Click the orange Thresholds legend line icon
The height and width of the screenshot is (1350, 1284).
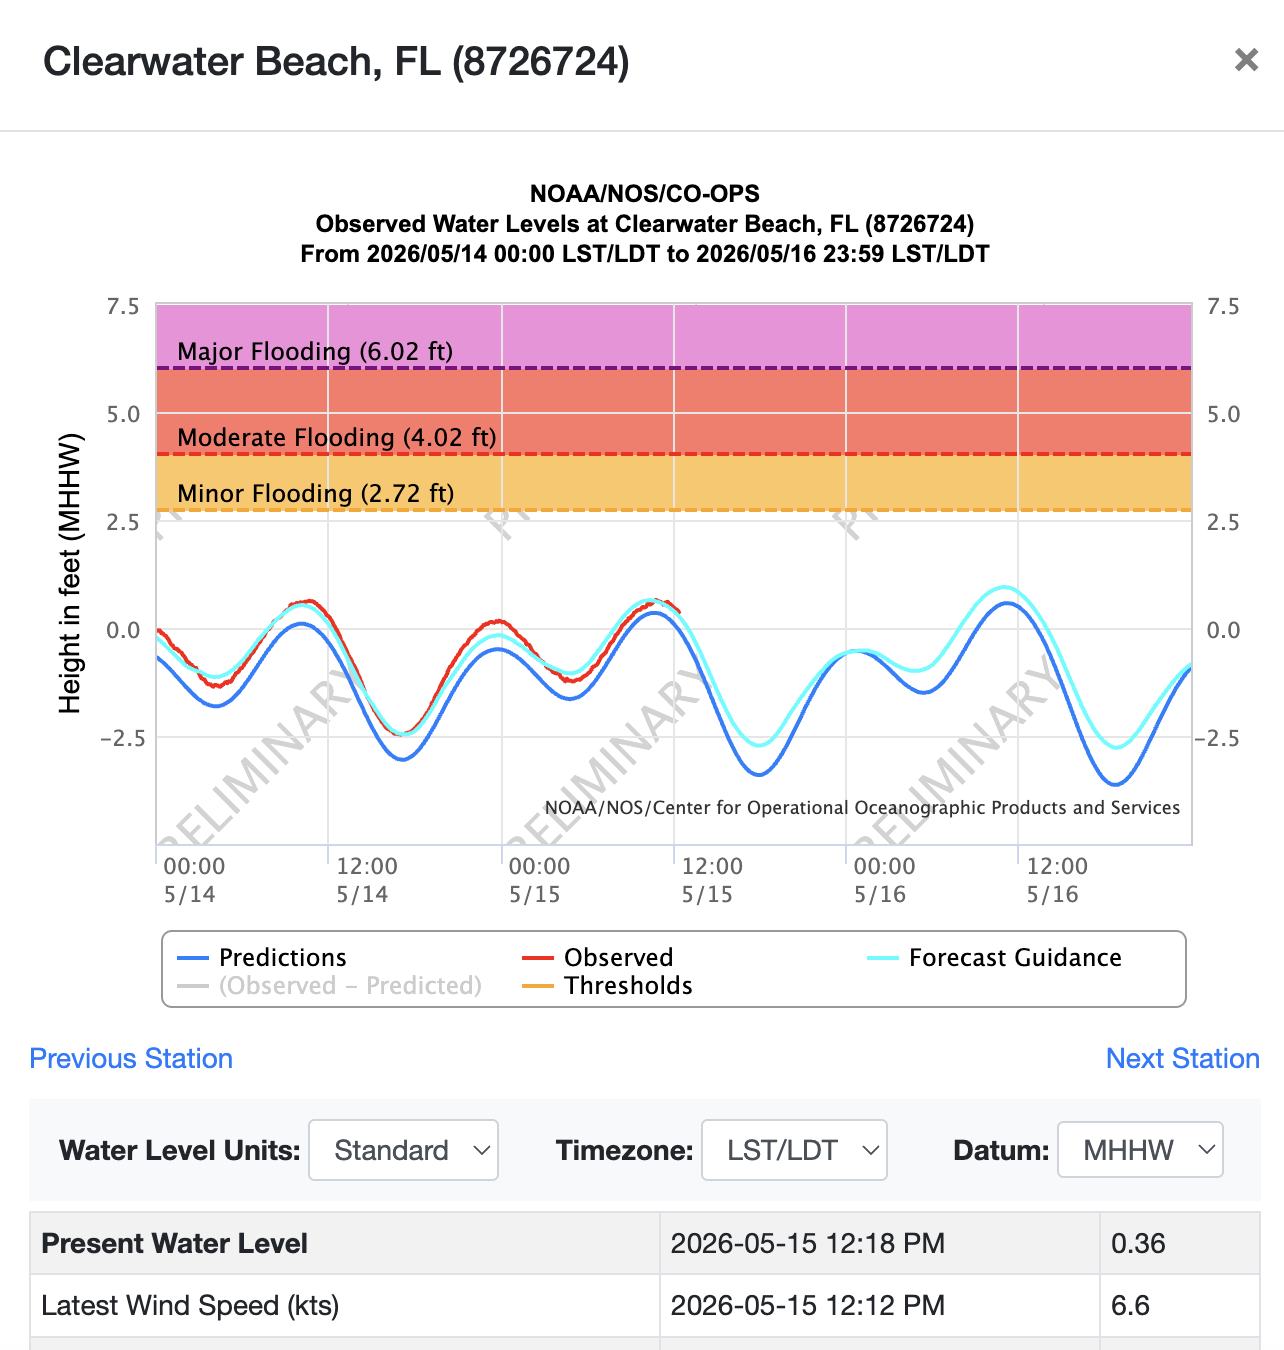(x=538, y=986)
